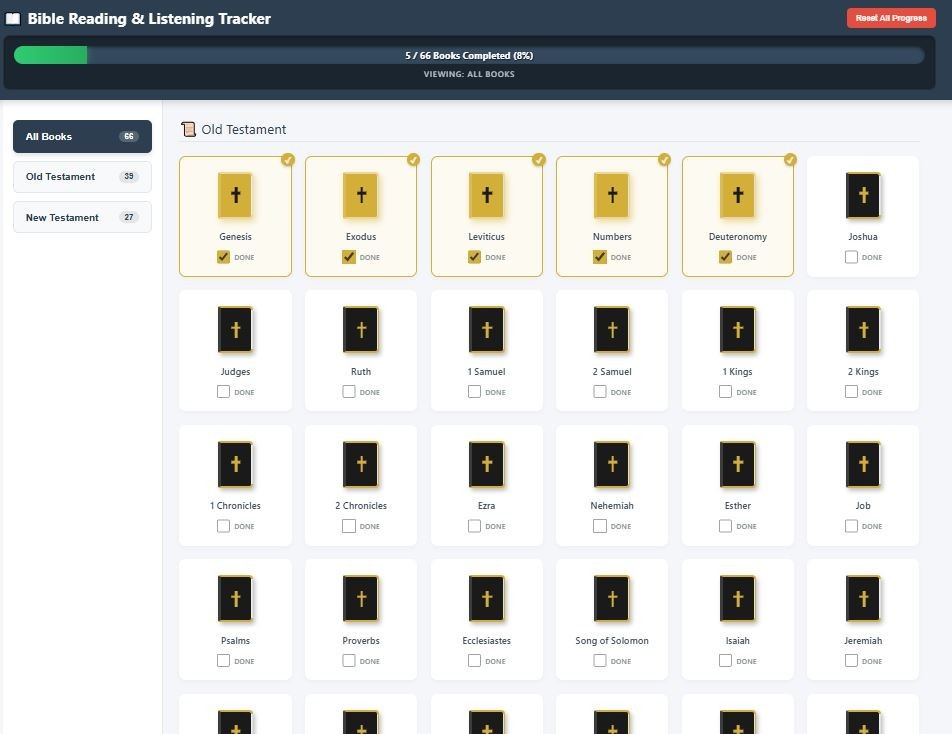Click the Reset All Progress button
952x734 pixels.
coord(891,18)
